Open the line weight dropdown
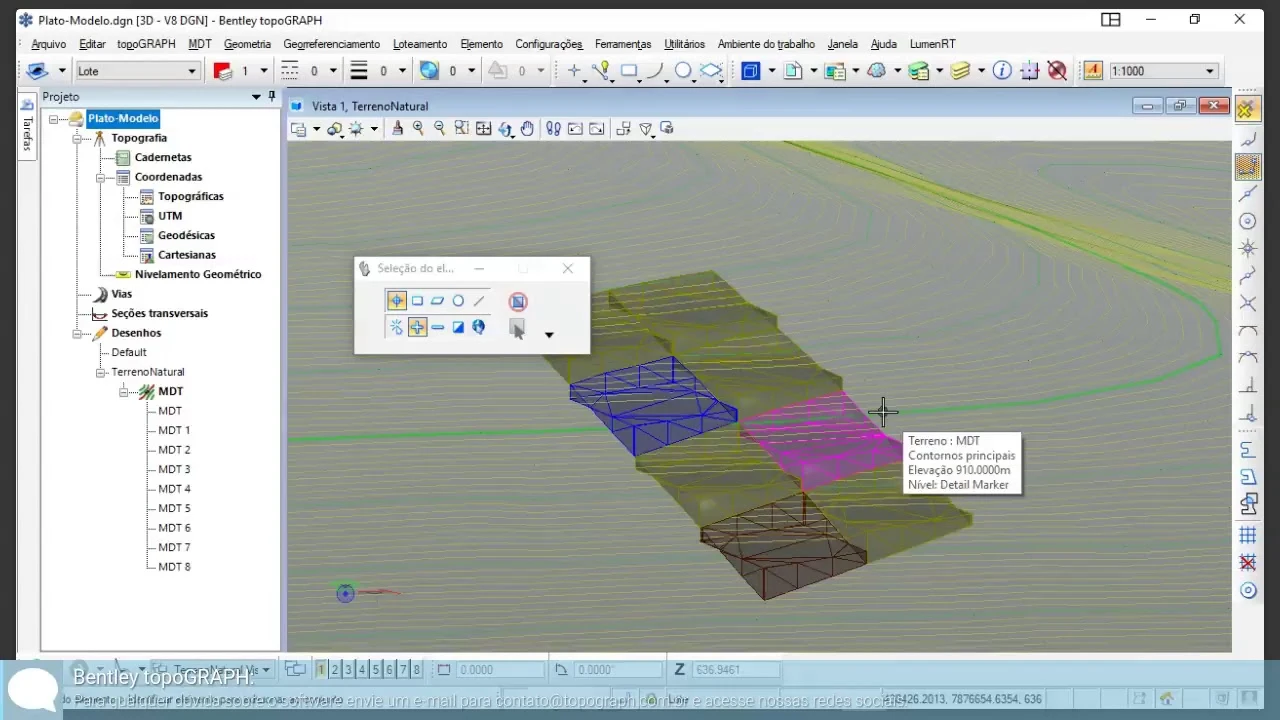 tap(402, 71)
